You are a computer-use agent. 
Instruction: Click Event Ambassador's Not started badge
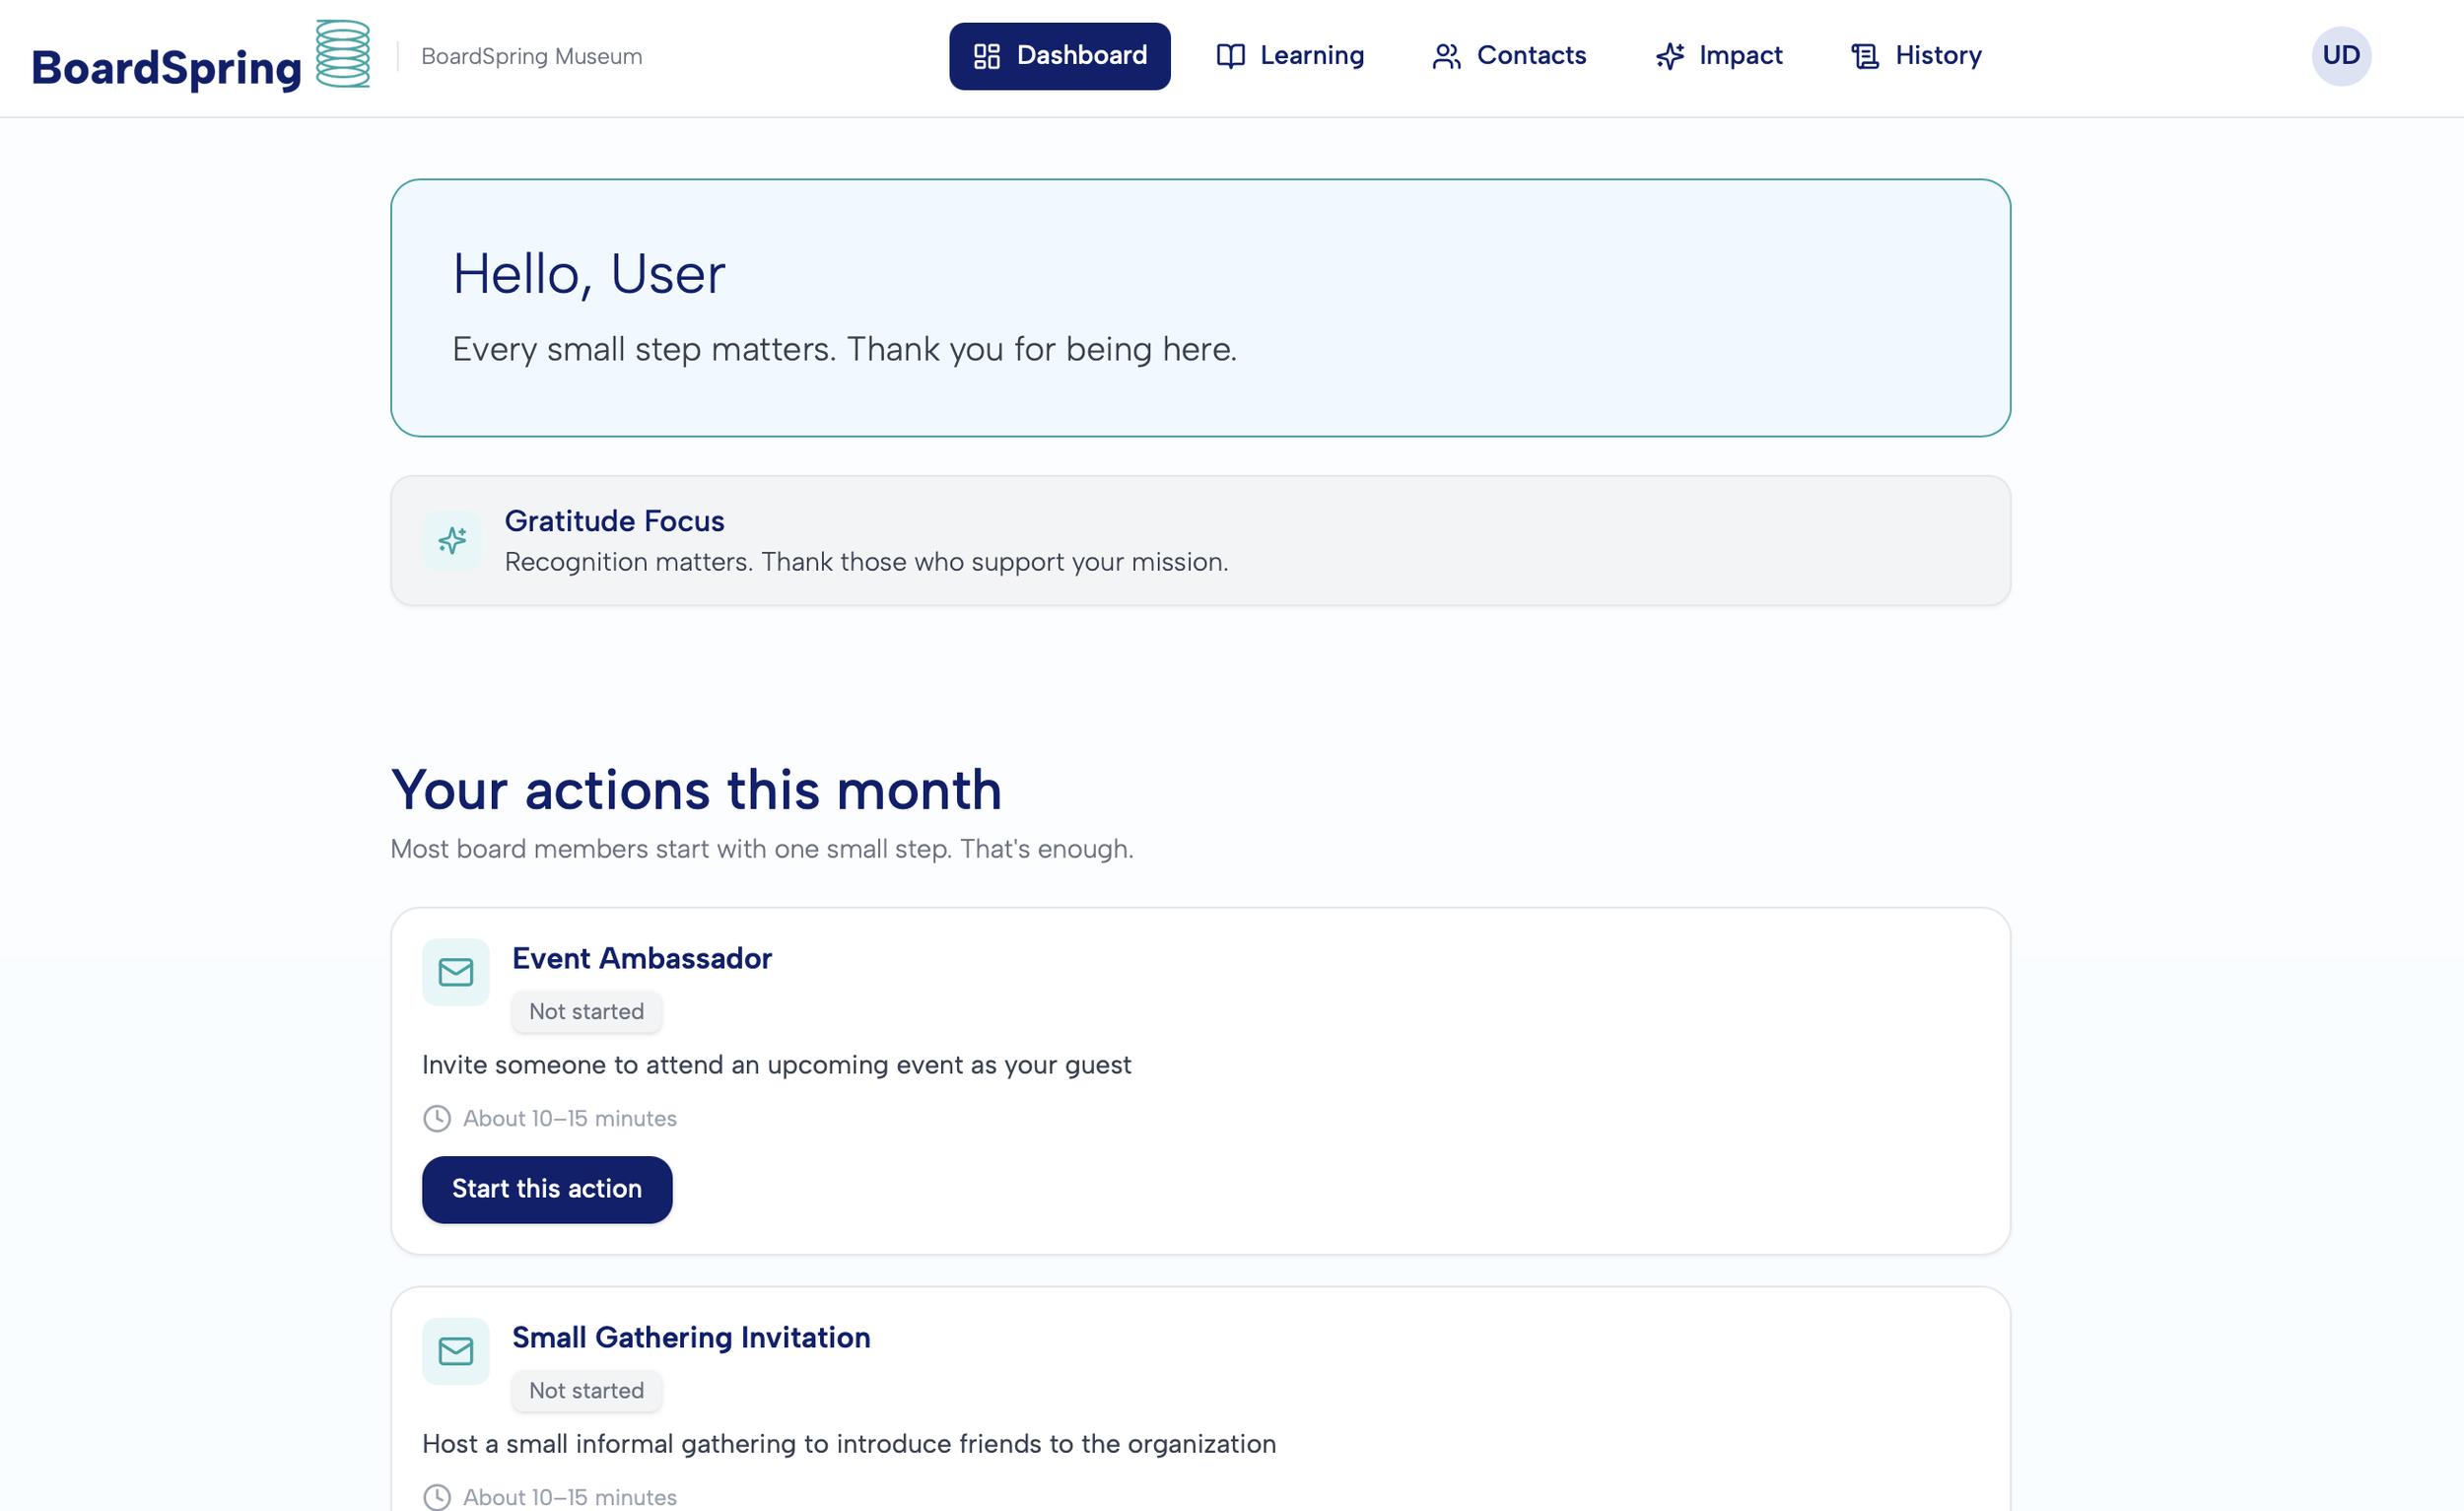pos(586,1011)
